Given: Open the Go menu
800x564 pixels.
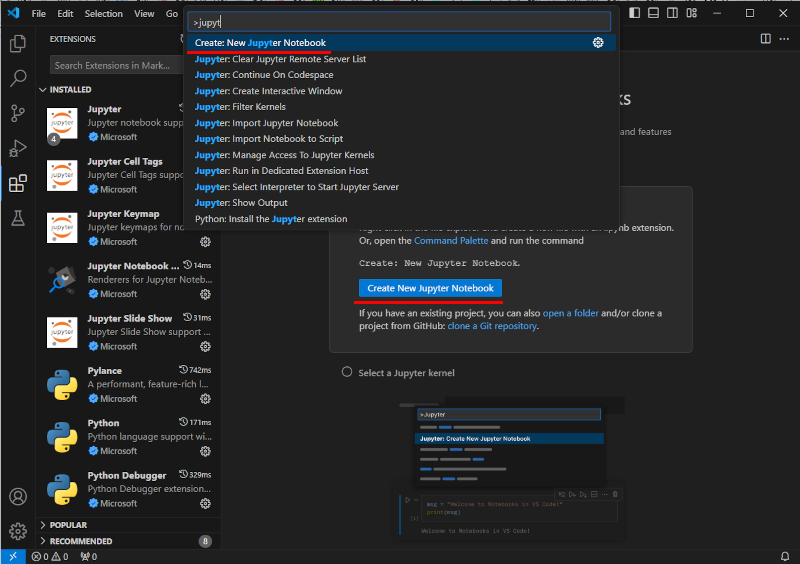Looking at the screenshot, I should [172, 14].
